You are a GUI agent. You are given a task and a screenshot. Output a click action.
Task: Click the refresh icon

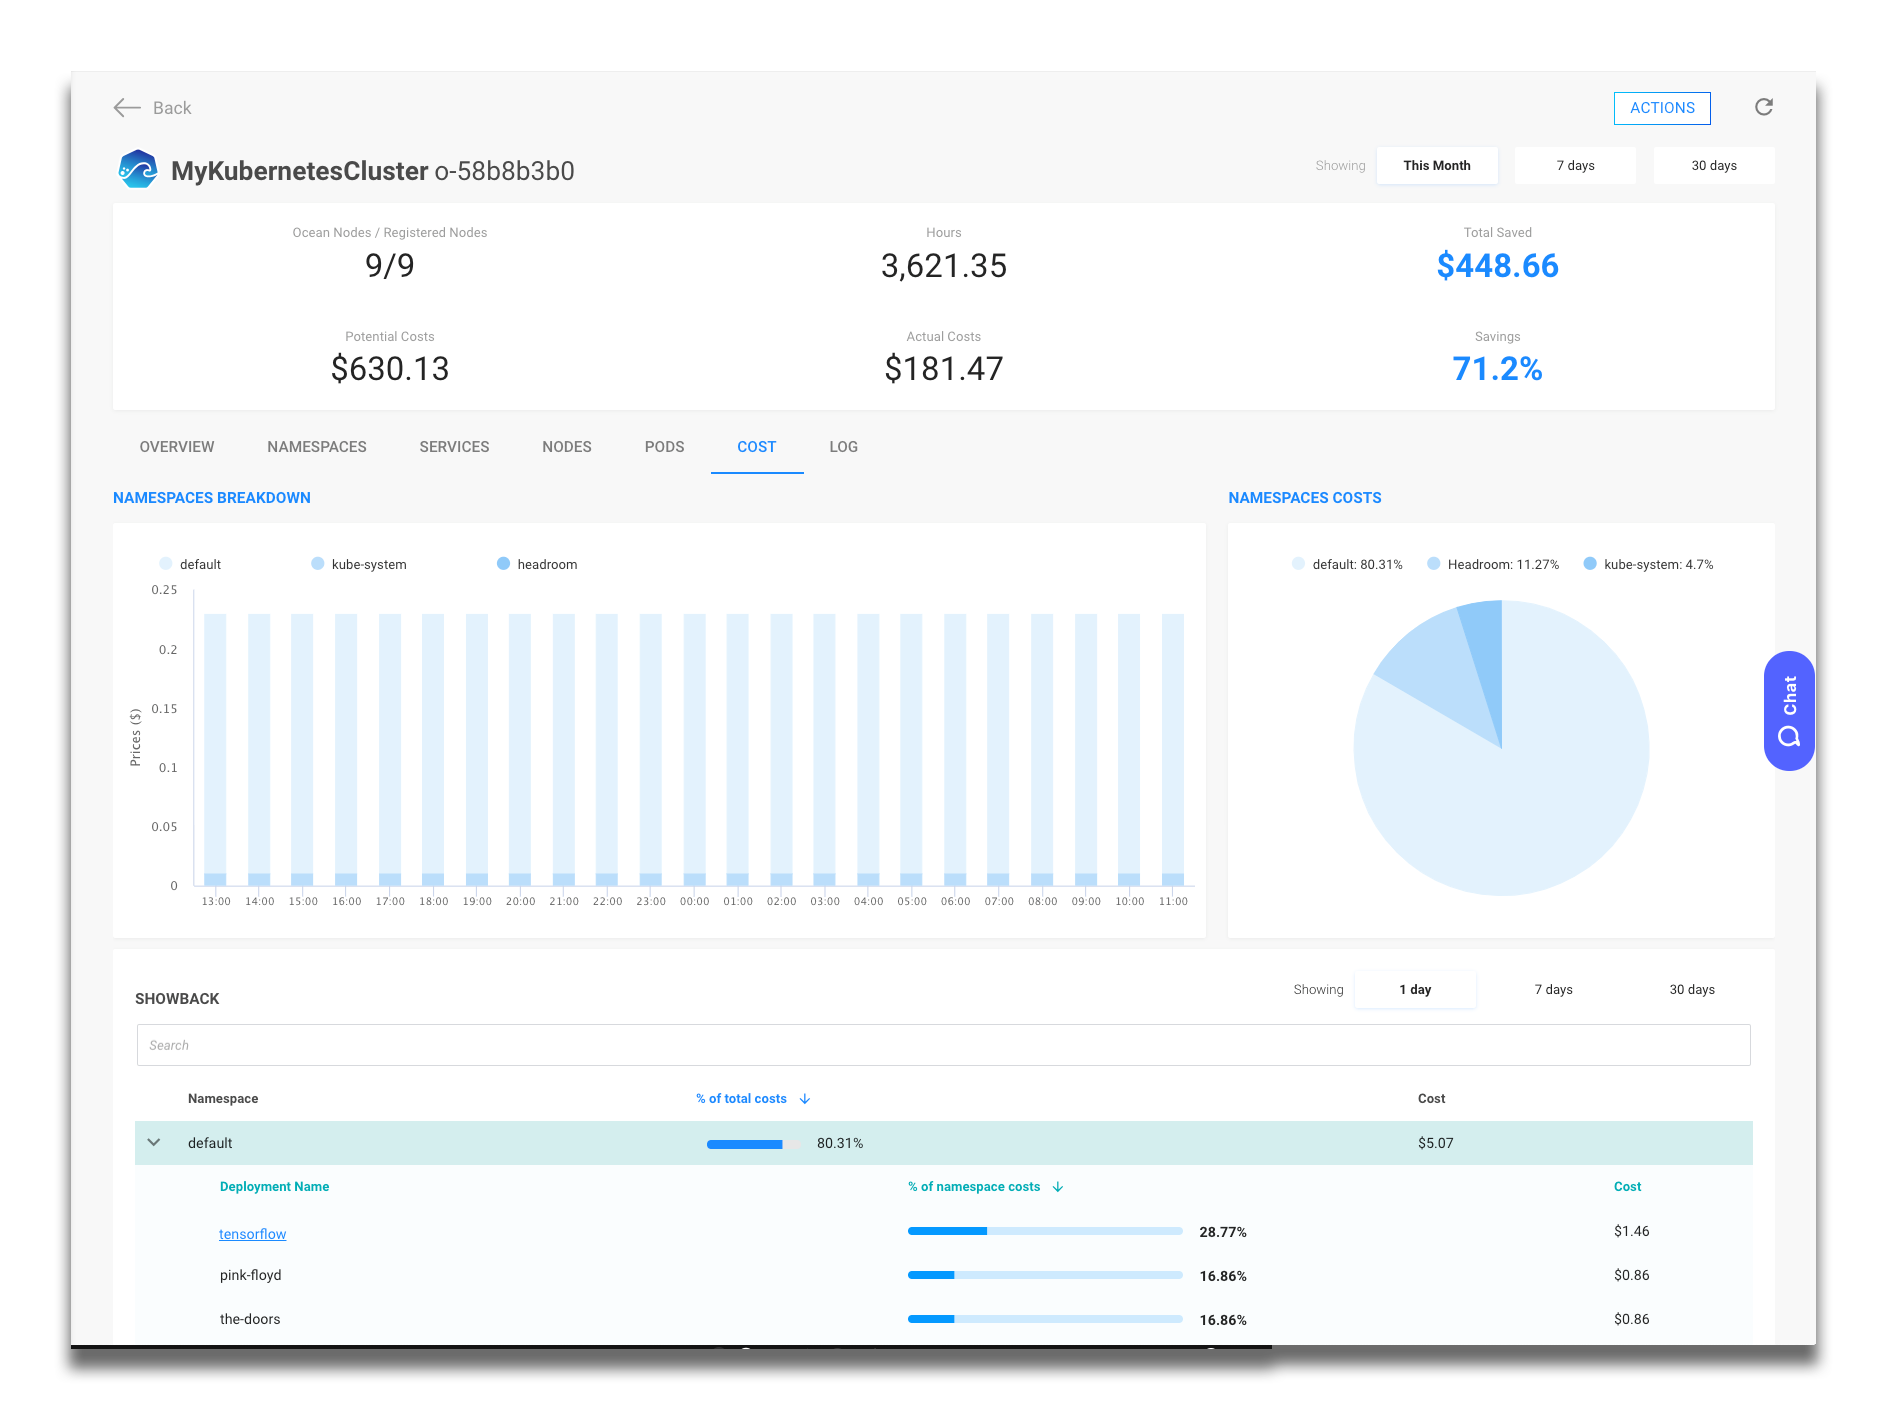(1763, 108)
